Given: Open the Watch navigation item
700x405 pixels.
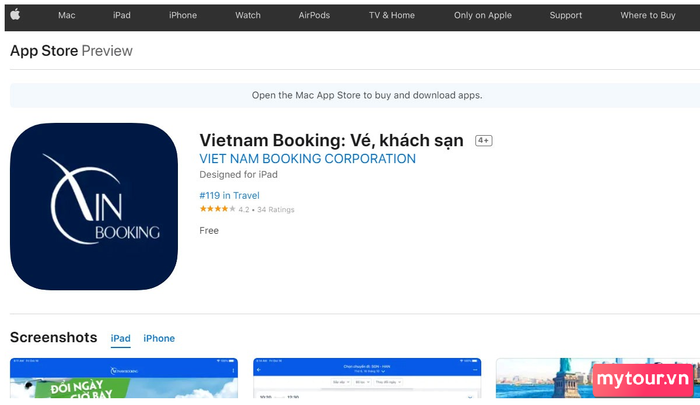Looking at the screenshot, I should [248, 15].
